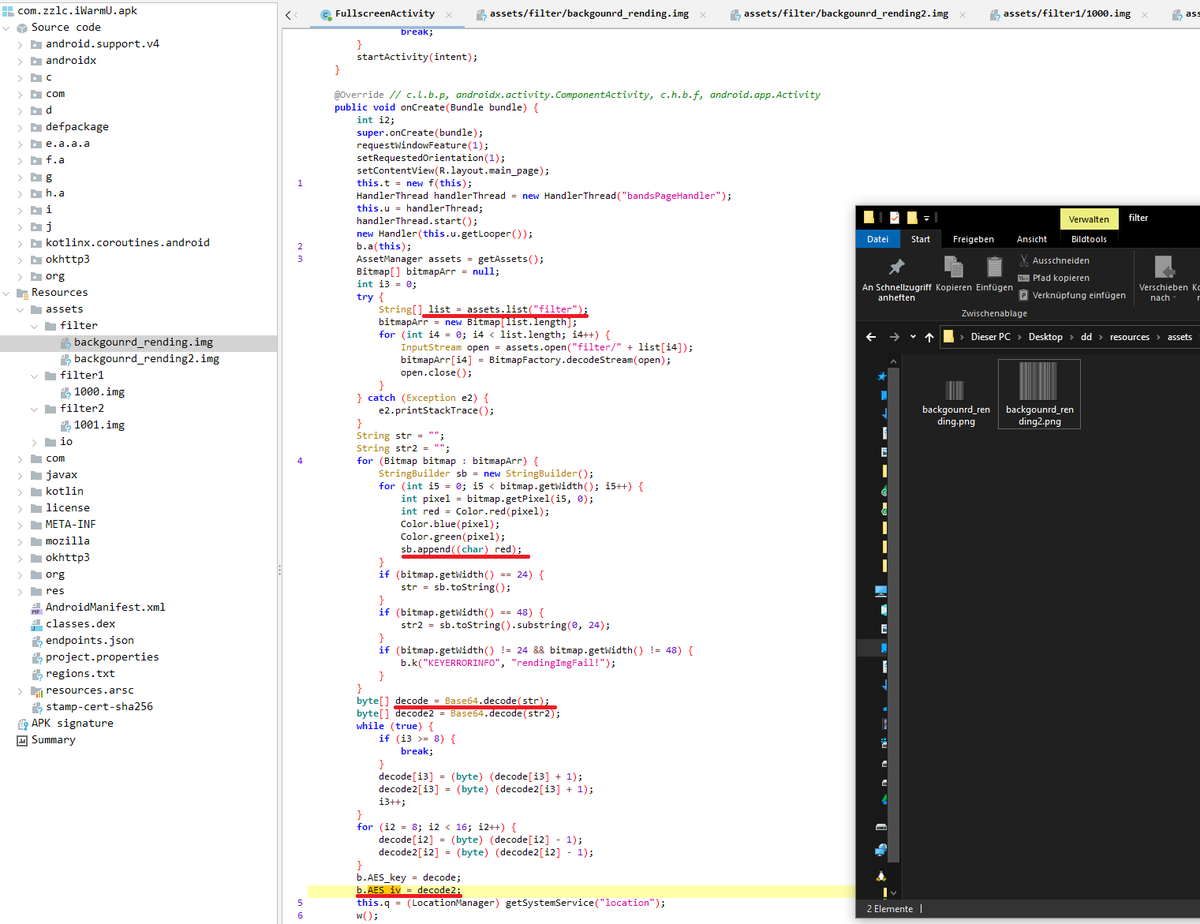Select project.properties in the tree

point(102,657)
